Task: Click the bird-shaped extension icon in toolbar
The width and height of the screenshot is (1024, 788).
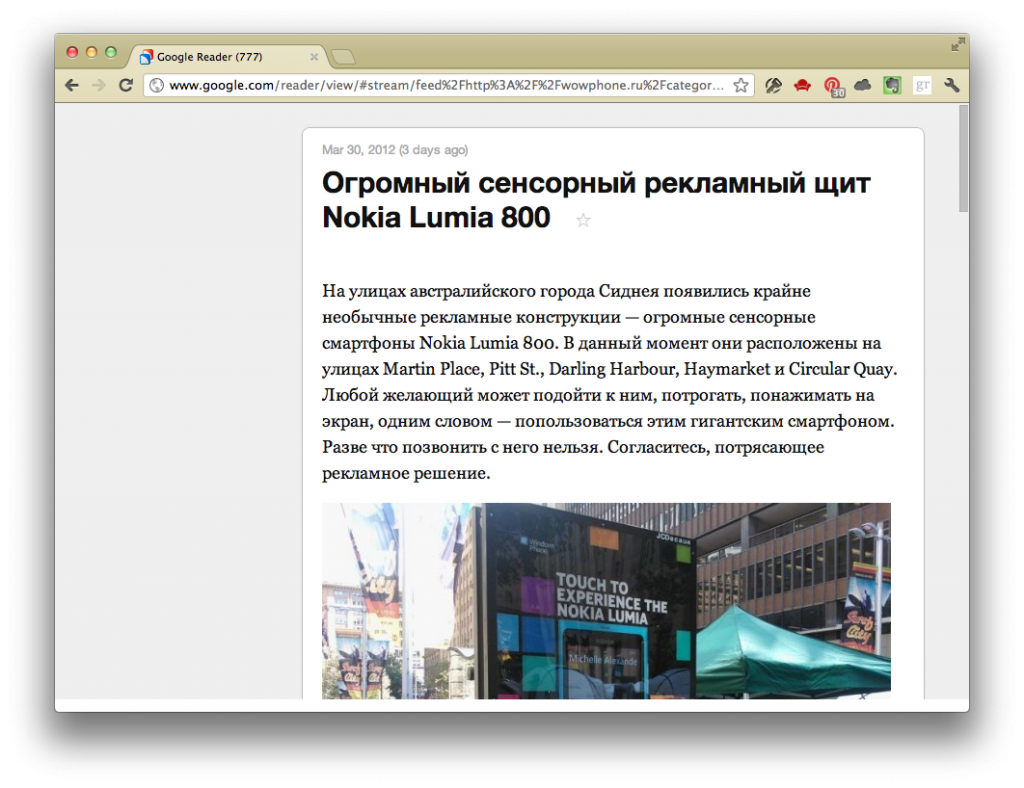Action: (773, 86)
